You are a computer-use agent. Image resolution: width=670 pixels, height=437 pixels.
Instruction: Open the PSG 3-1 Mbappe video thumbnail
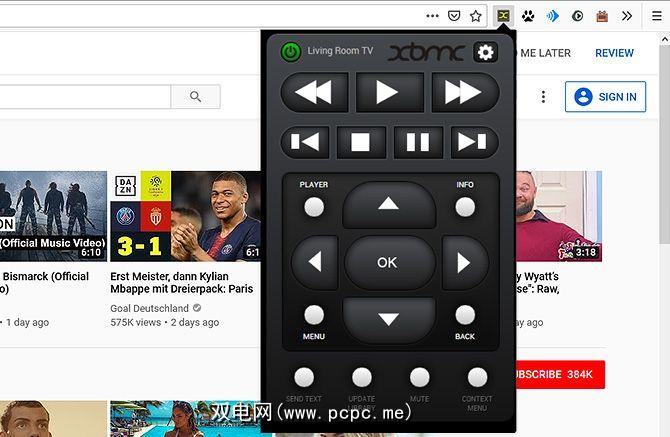185,216
